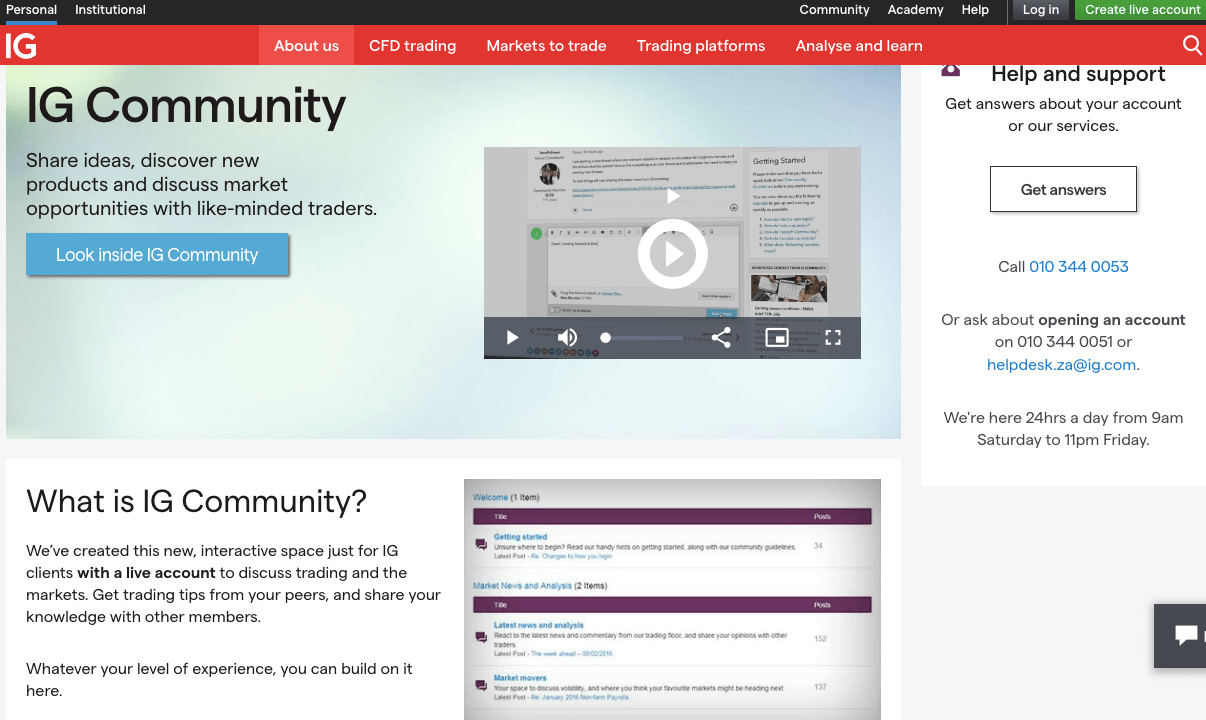The width and height of the screenshot is (1206, 720).
Task: Open the IG Community forum screenshot thumbnail
Action: [672, 600]
